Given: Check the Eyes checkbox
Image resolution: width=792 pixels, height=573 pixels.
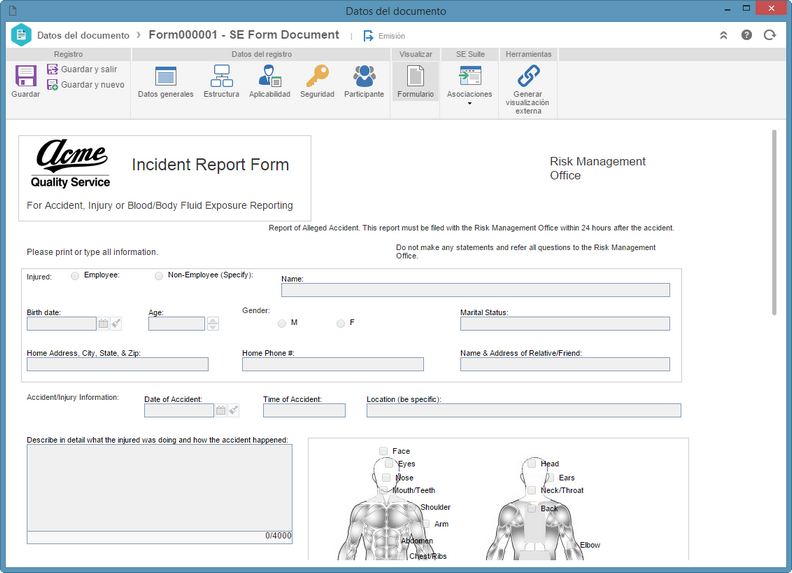Looking at the screenshot, I should click(388, 463).
